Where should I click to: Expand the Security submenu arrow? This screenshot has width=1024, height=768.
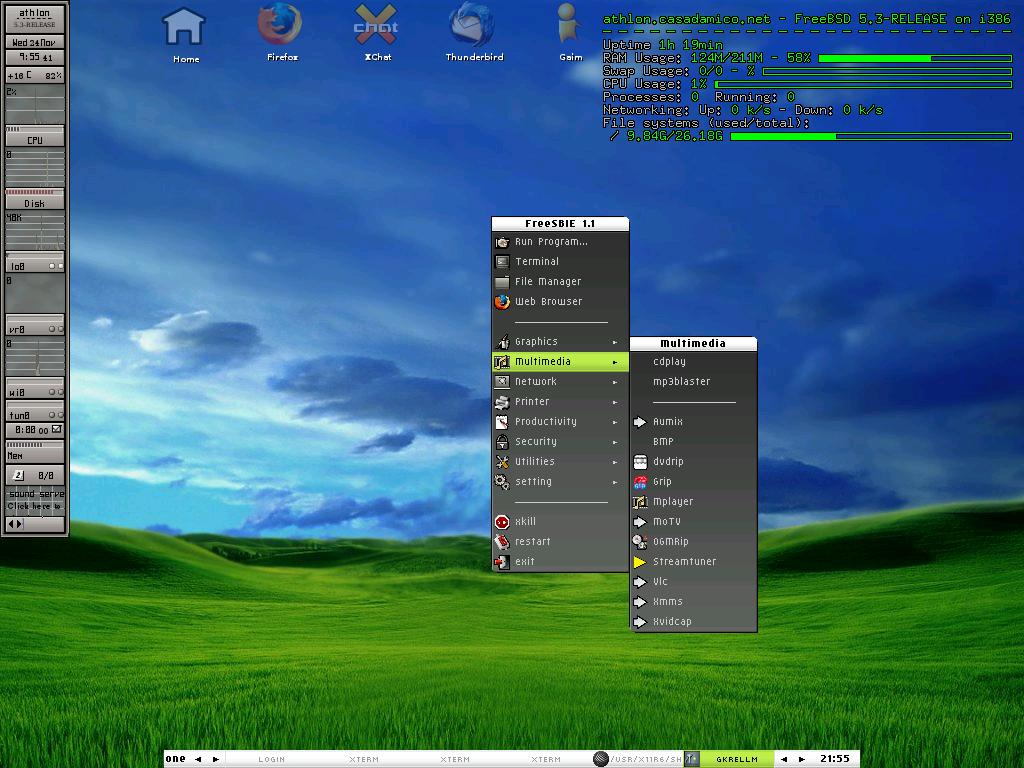615,442
